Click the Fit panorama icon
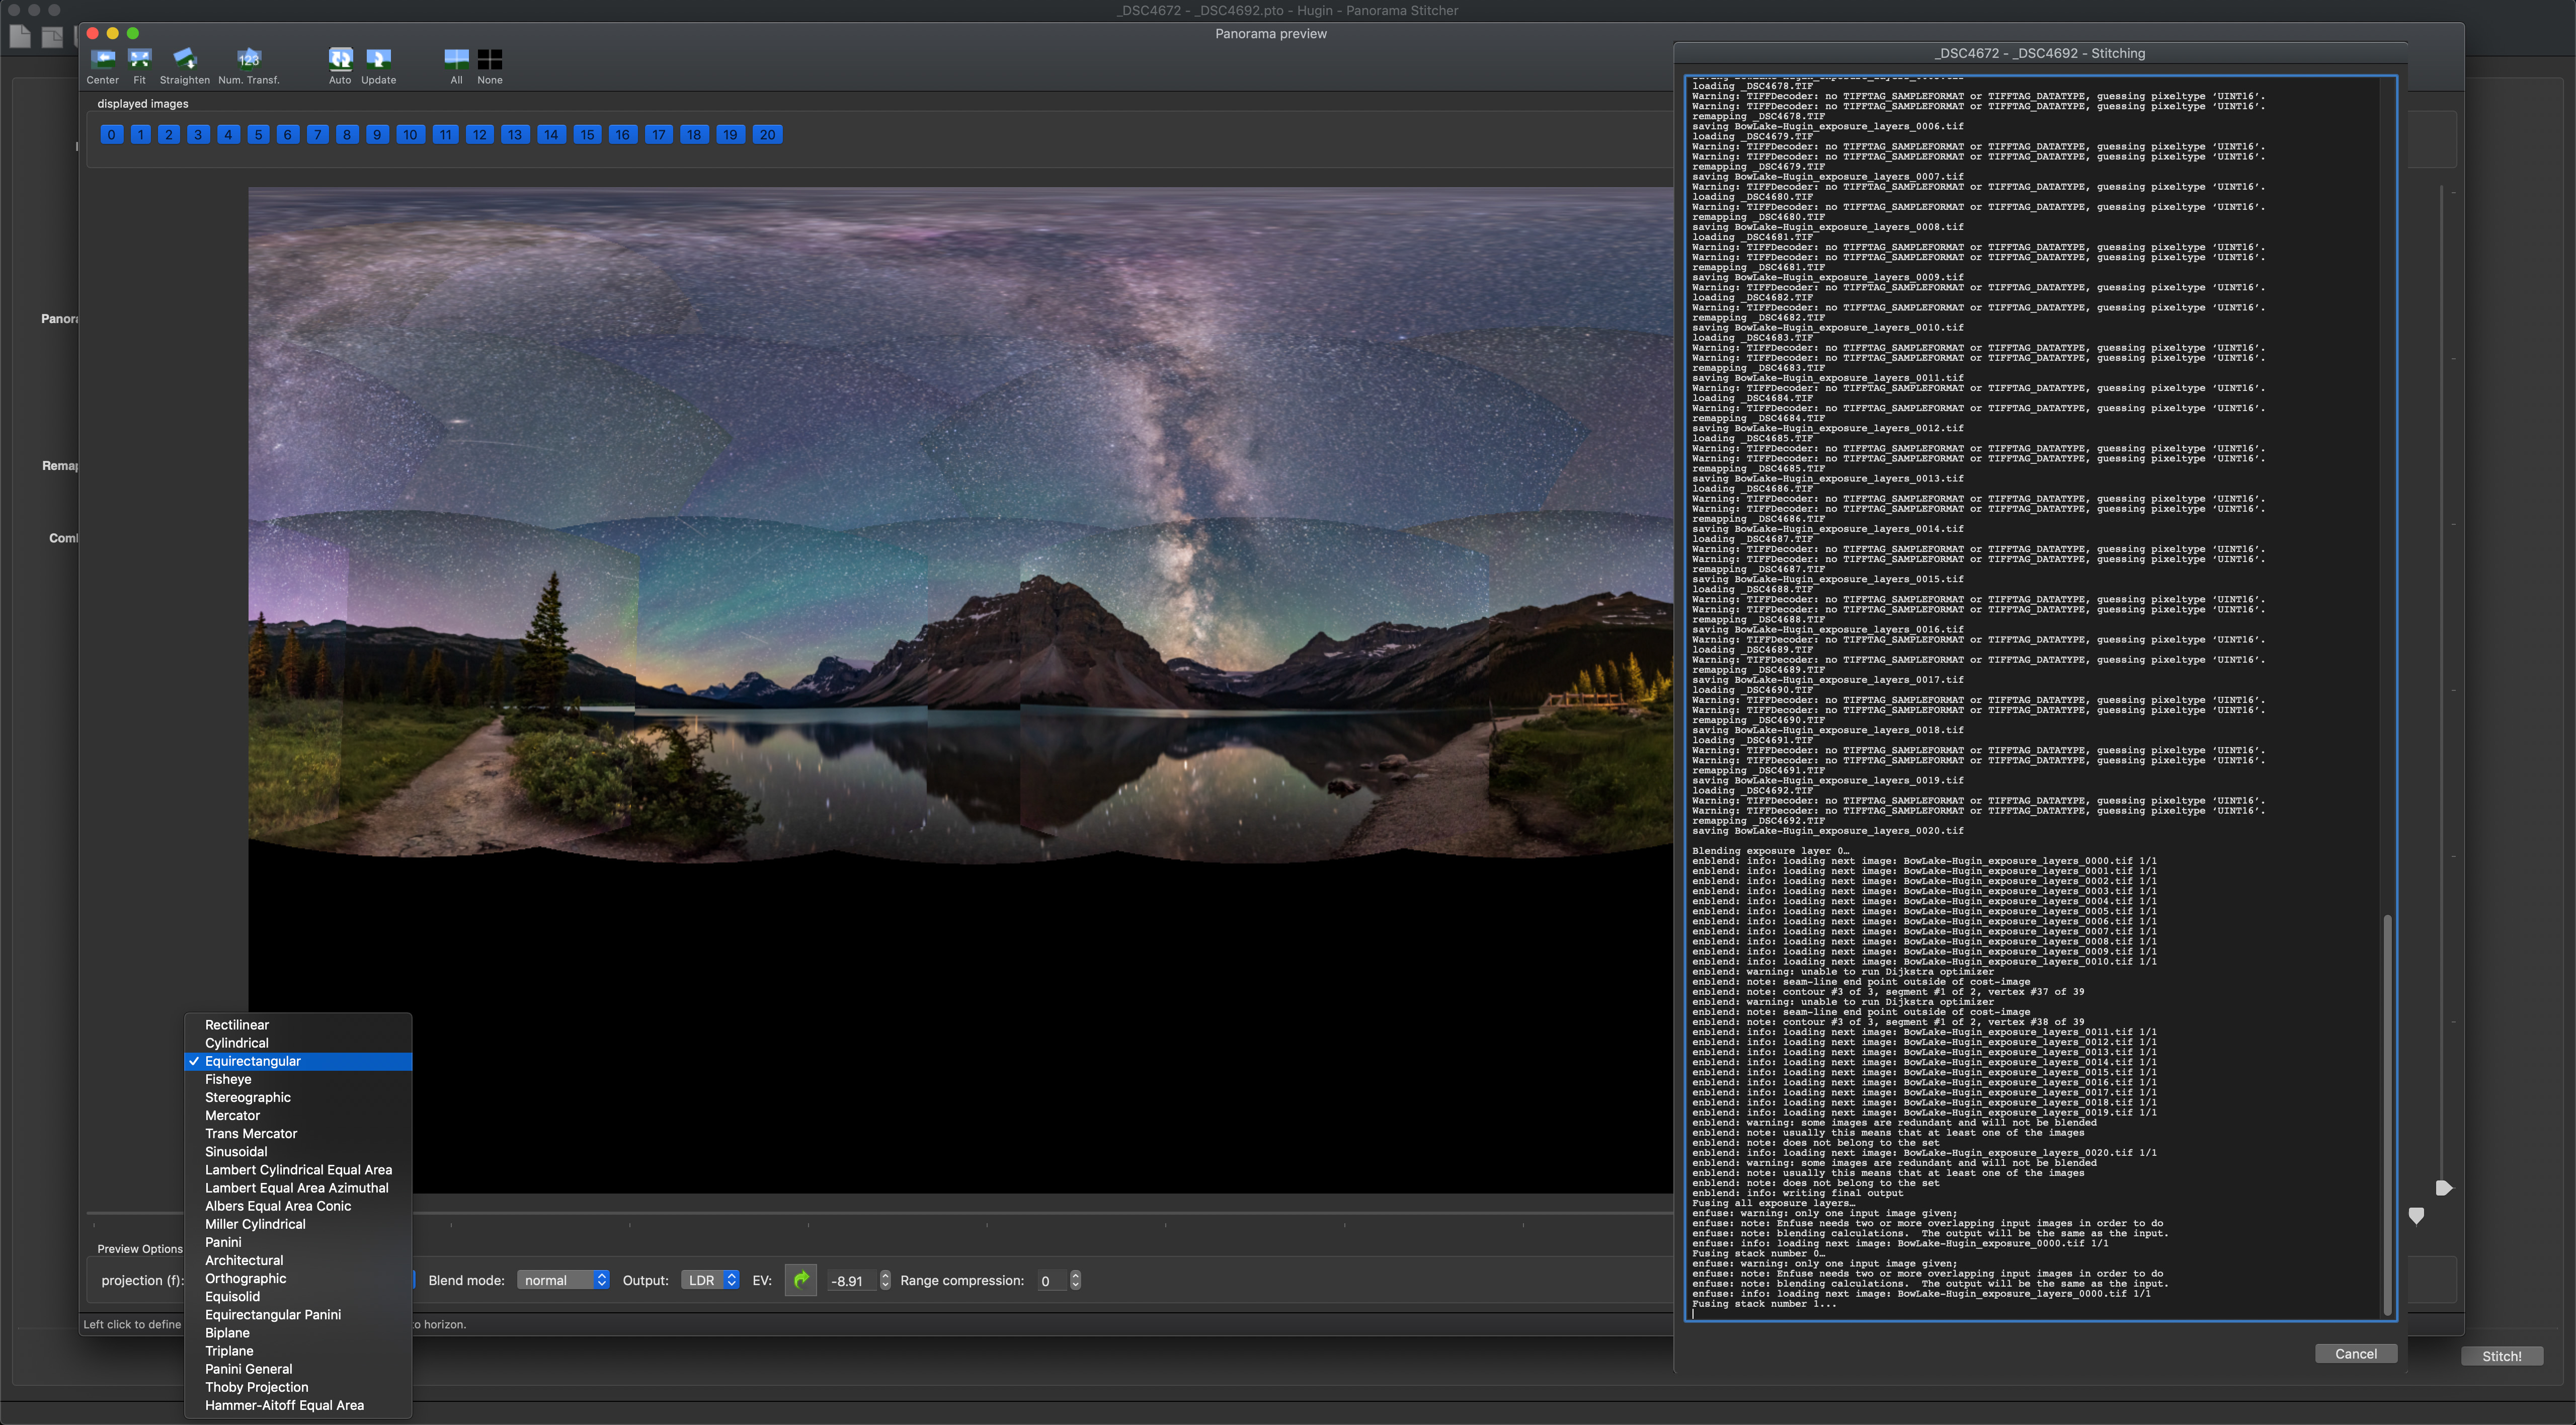This screenshot has width=2576, height=1425. pyautogui.click(x=139, y=59)
